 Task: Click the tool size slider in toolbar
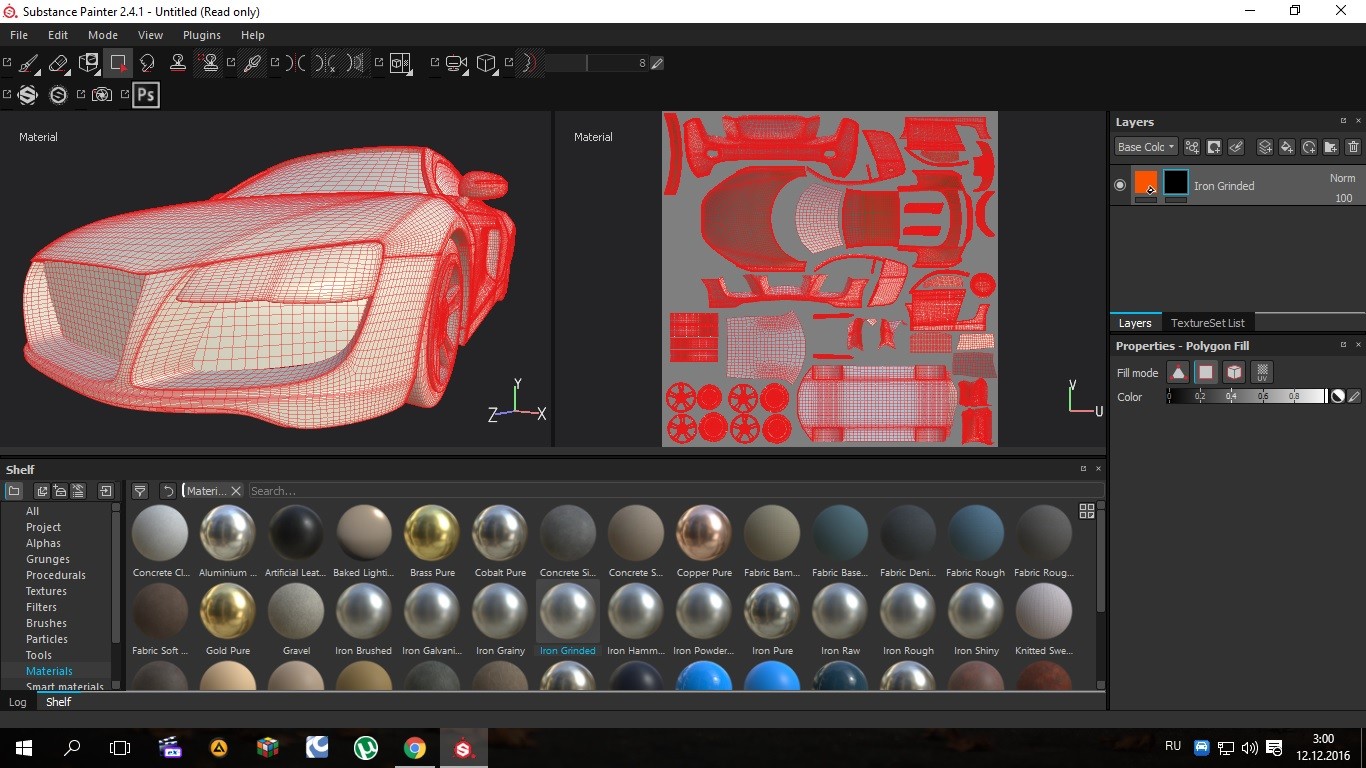tap(596, 63)
